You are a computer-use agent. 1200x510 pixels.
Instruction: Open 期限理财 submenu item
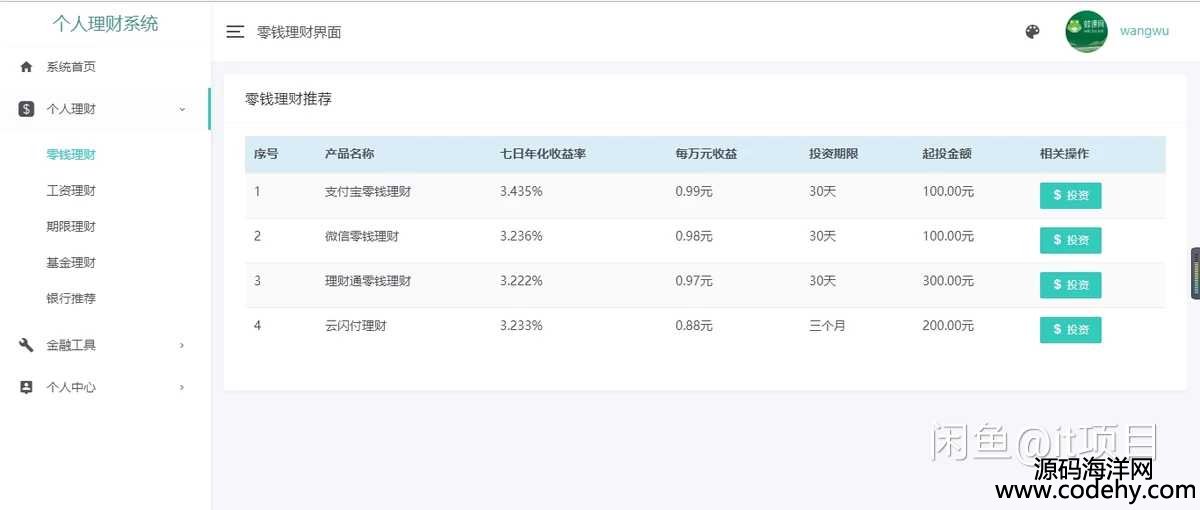pos(71,227)
